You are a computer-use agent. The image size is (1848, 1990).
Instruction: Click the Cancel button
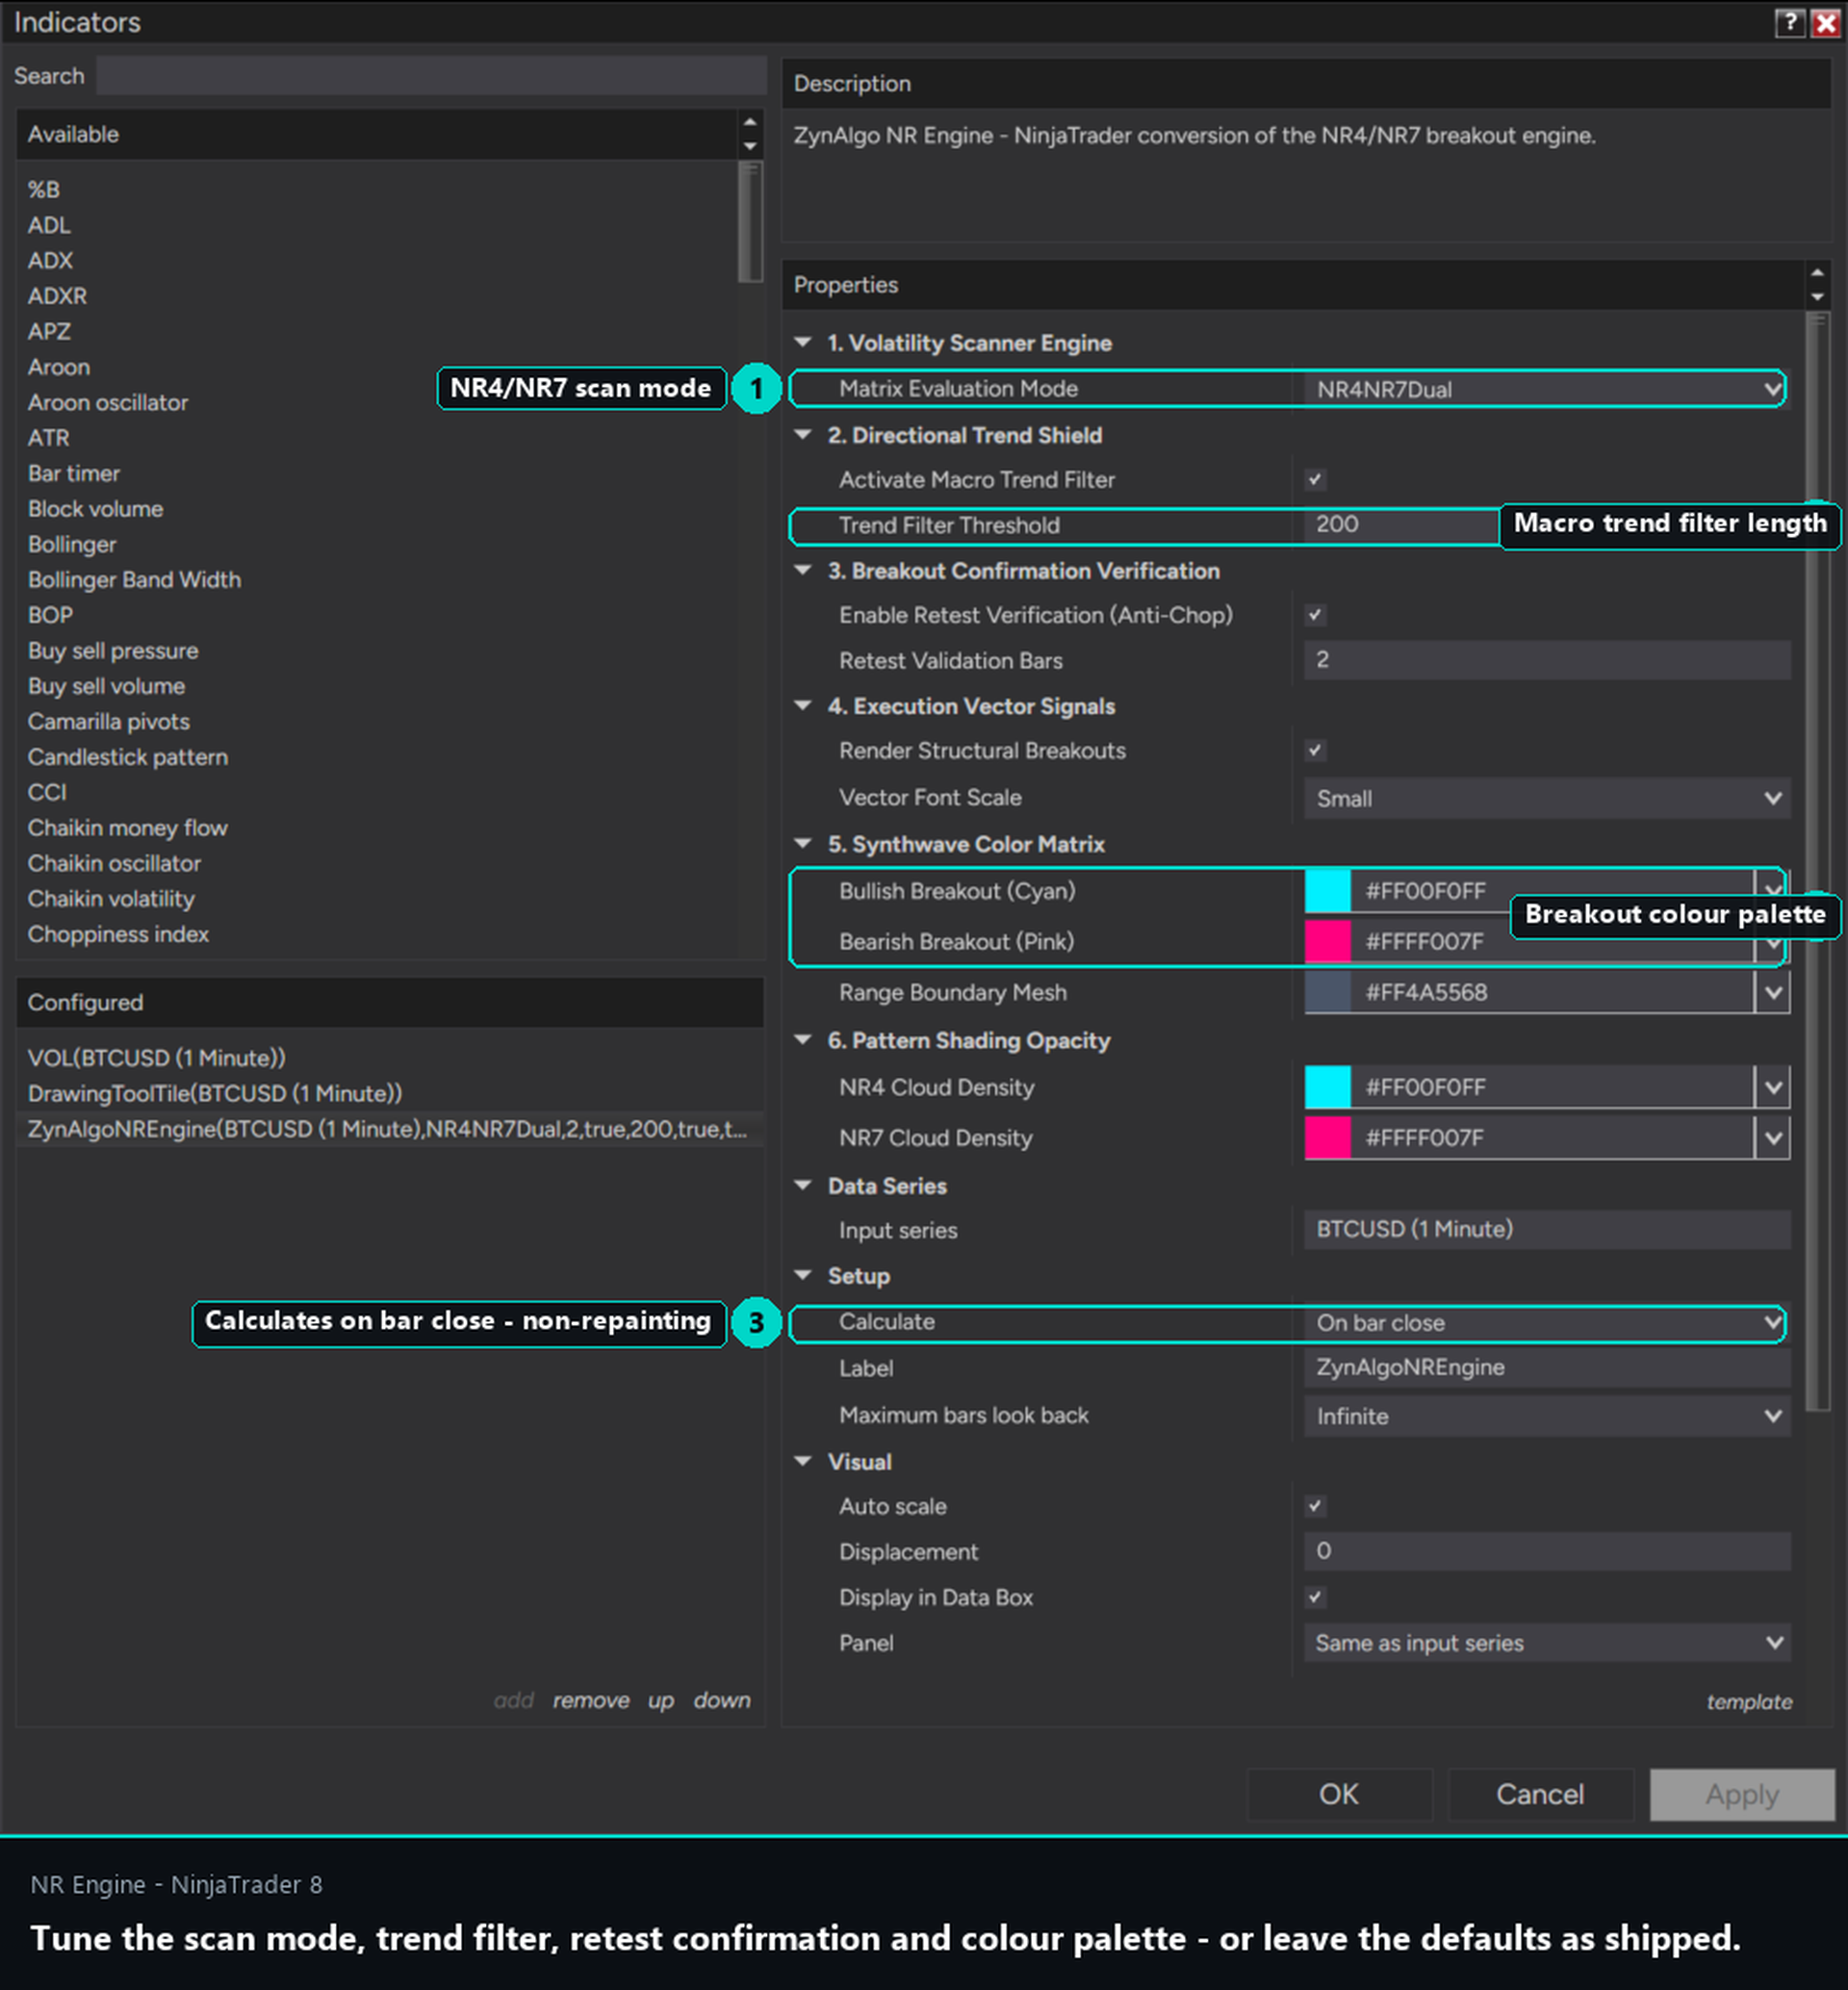tap(1540, 1794)
